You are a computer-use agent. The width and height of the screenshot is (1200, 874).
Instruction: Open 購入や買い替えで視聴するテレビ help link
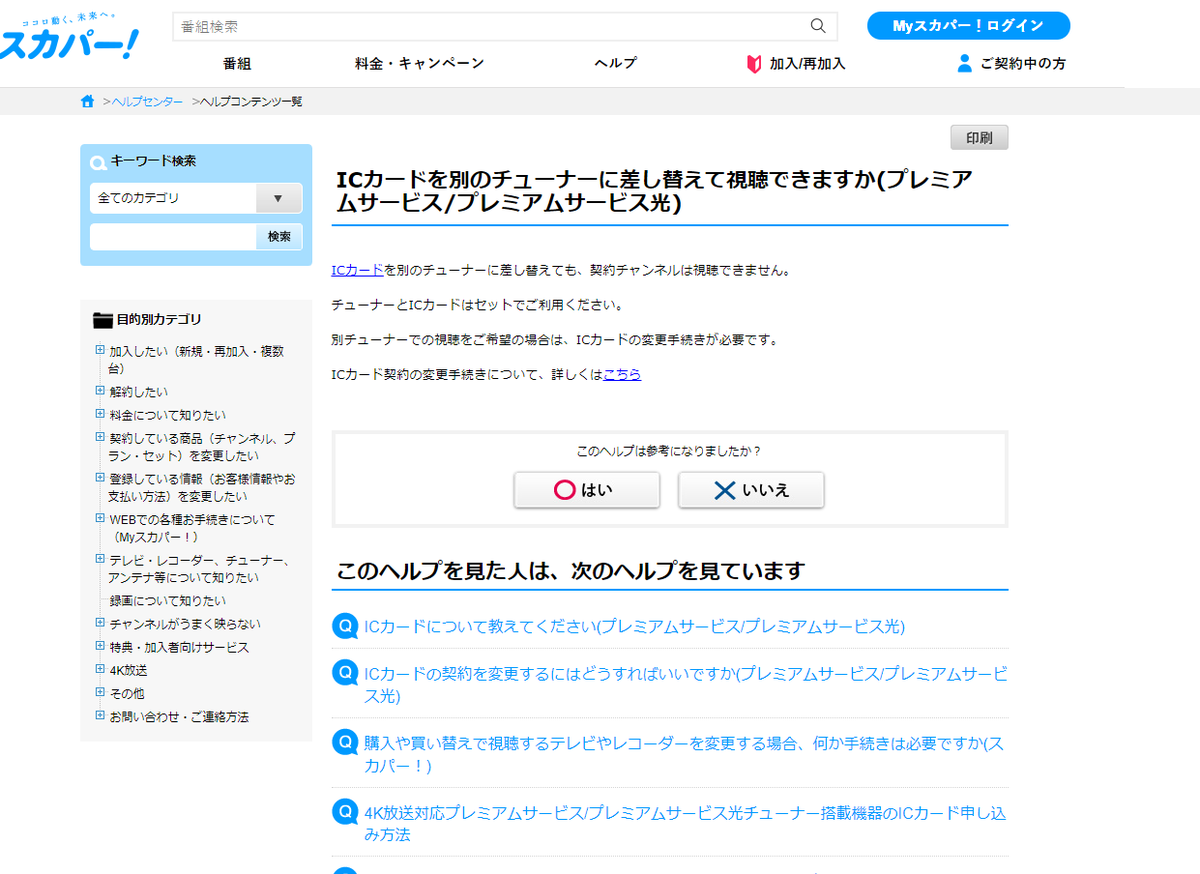coord(686,754)
